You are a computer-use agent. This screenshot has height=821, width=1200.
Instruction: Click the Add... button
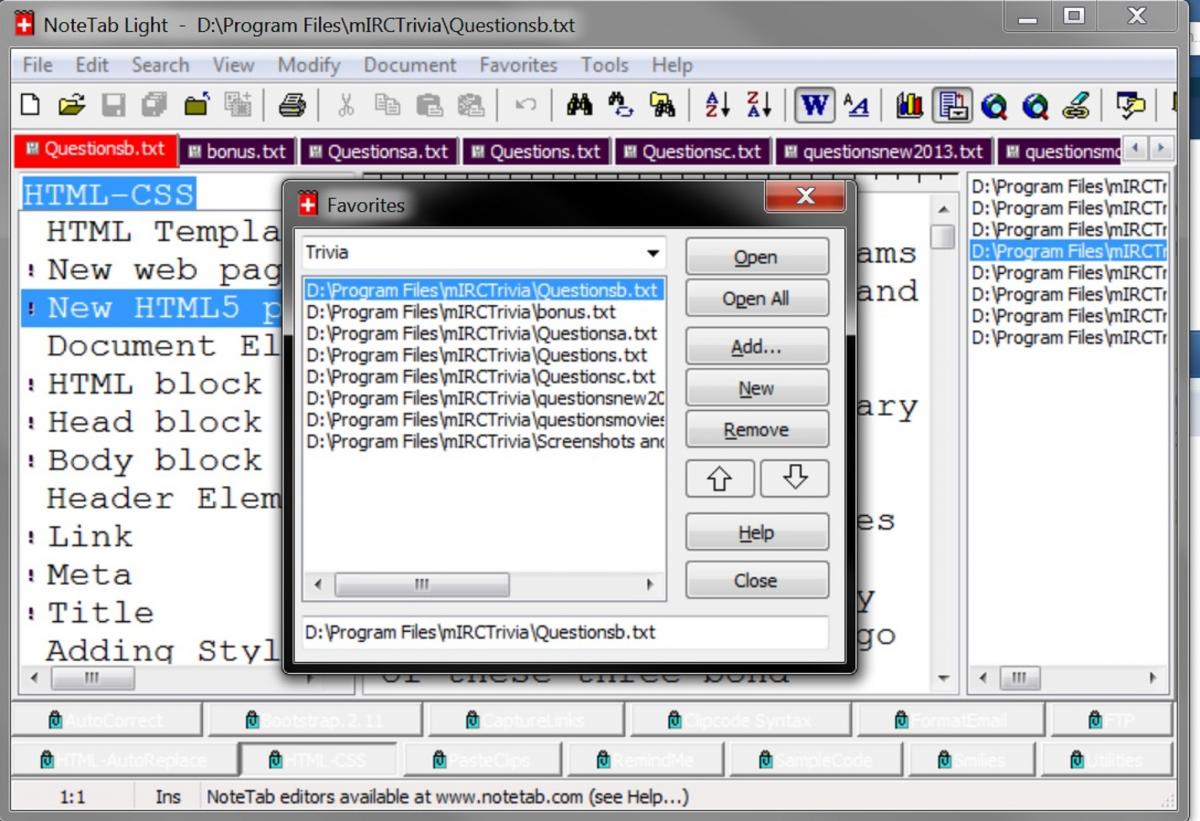click(x=757, y=347)
